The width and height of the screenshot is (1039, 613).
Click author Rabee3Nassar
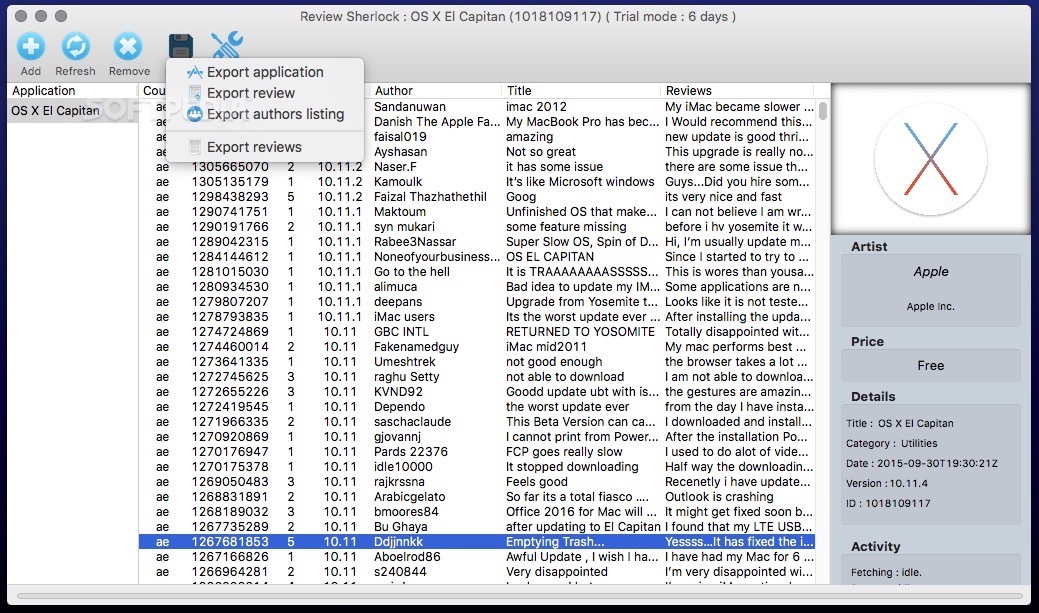(x=415, y=242)
